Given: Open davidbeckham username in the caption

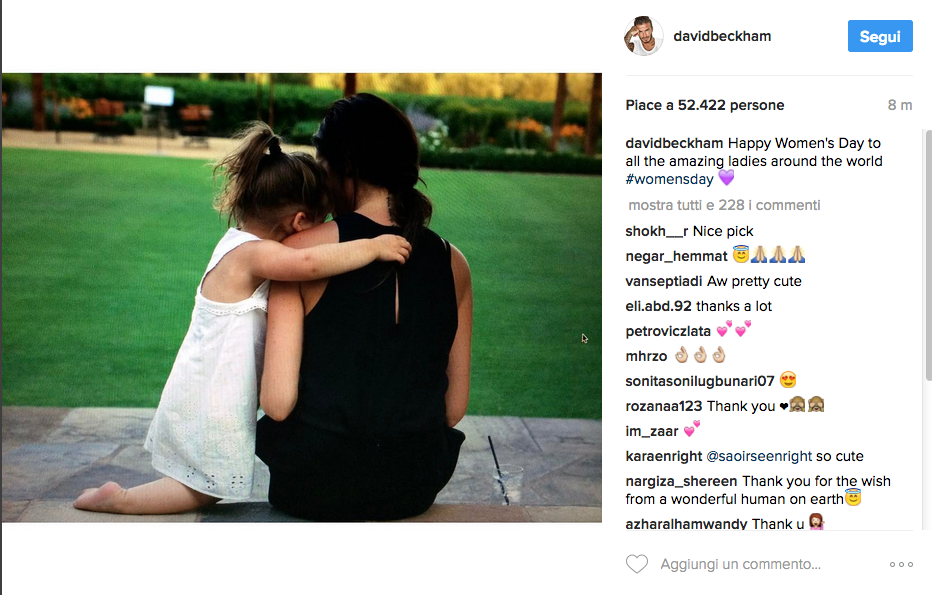Looking at the screenshot, I should [674, 143].
